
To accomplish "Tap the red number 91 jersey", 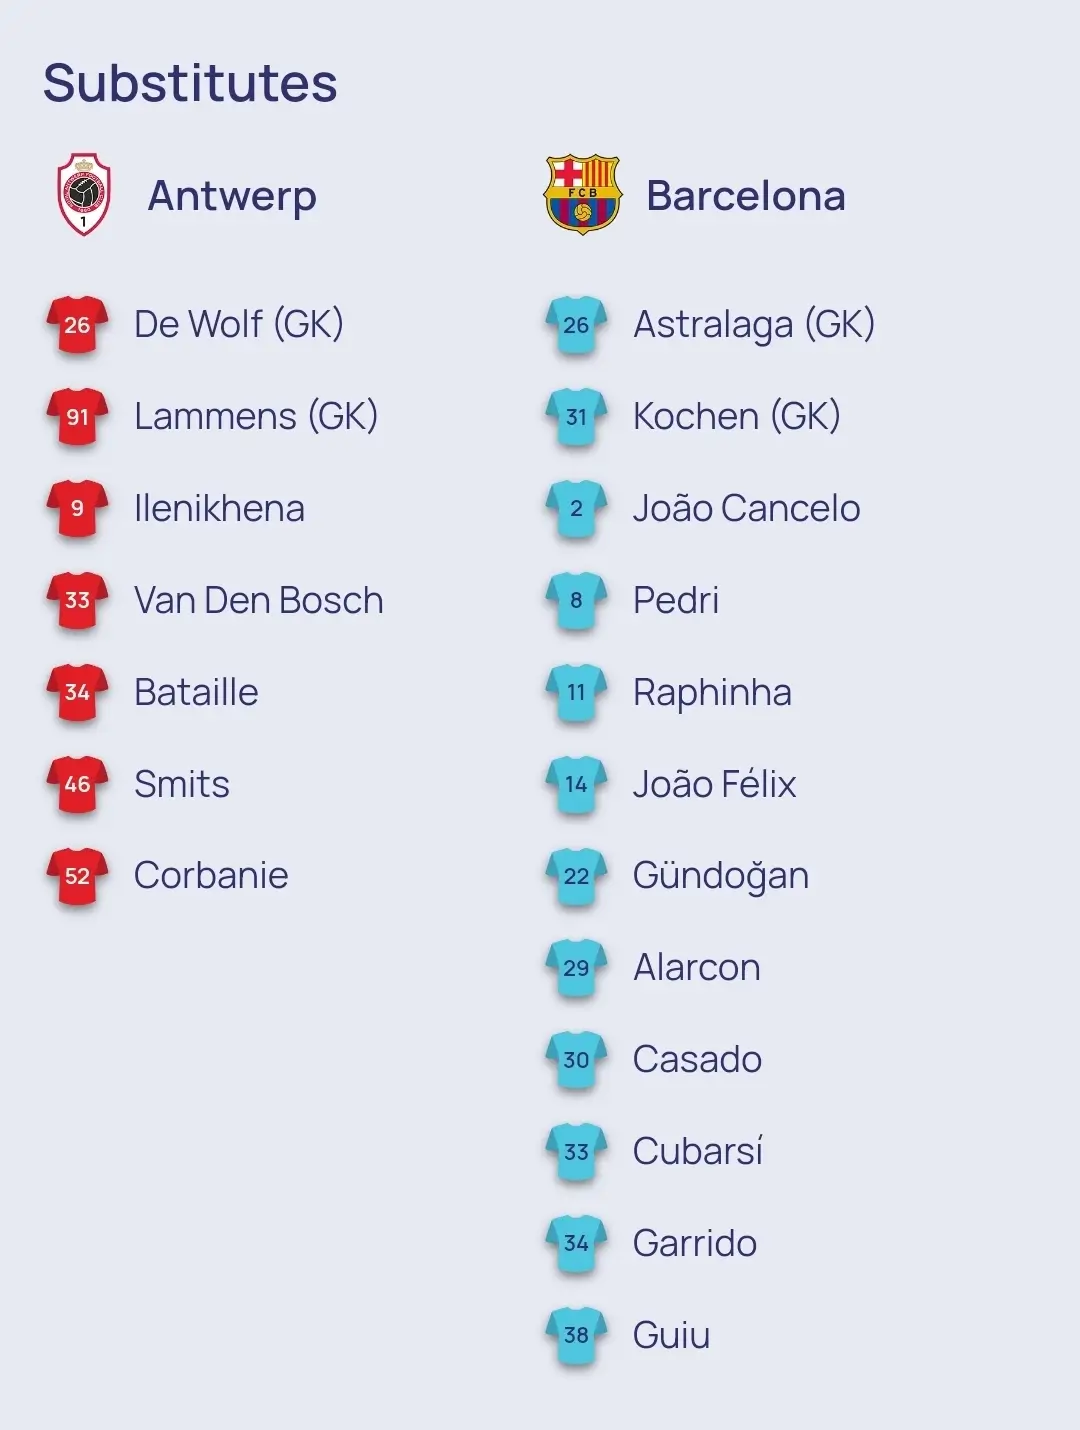I will tap(77, 416).
